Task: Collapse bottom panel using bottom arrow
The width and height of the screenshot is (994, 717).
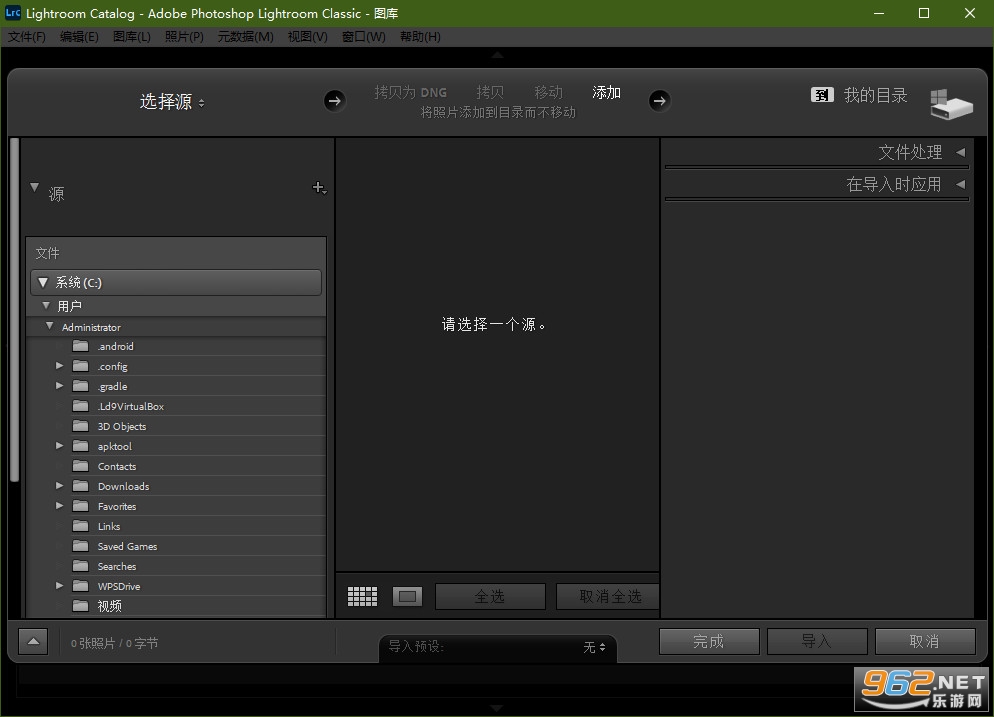Action: point(497,707)
